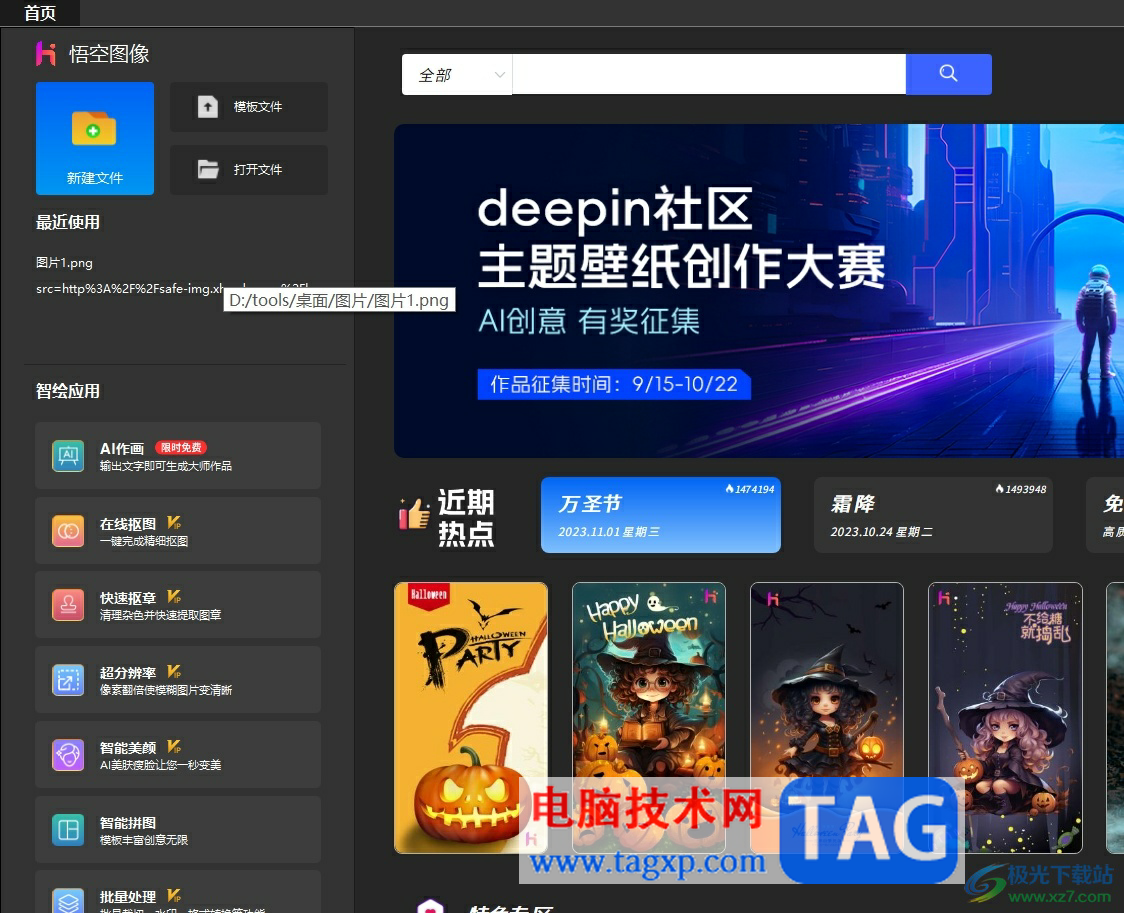Click the 快速抠章 stamp icon
This screenshot has width=1124, height=913.
coord(68,606)
